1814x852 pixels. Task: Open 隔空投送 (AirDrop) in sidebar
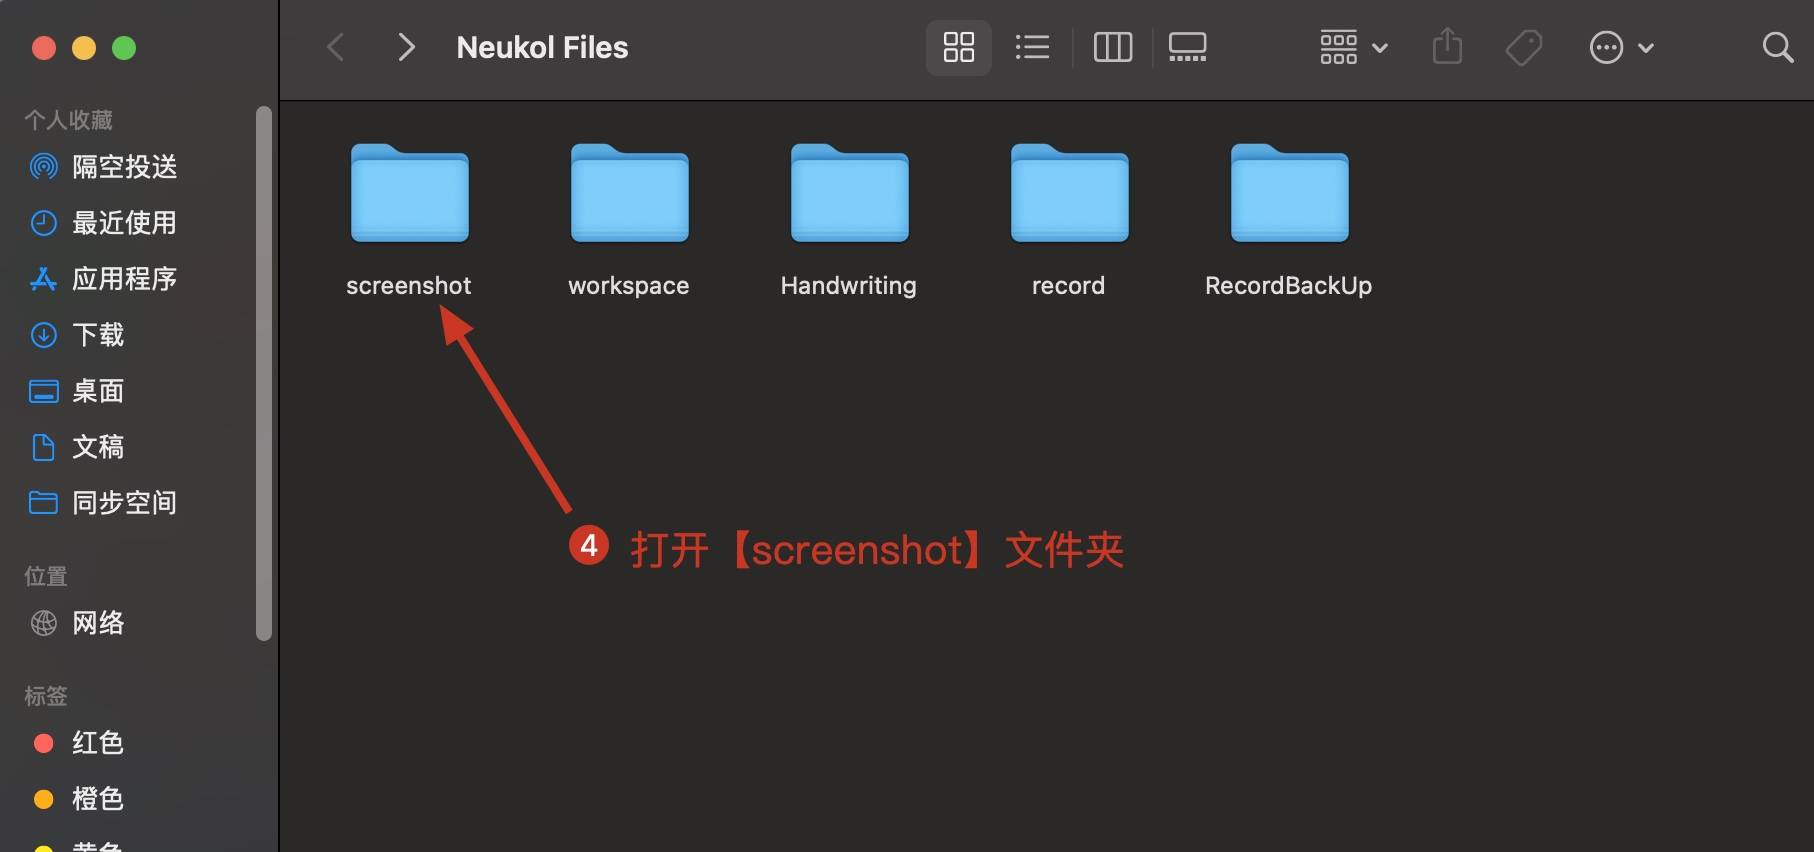point(125,167)
